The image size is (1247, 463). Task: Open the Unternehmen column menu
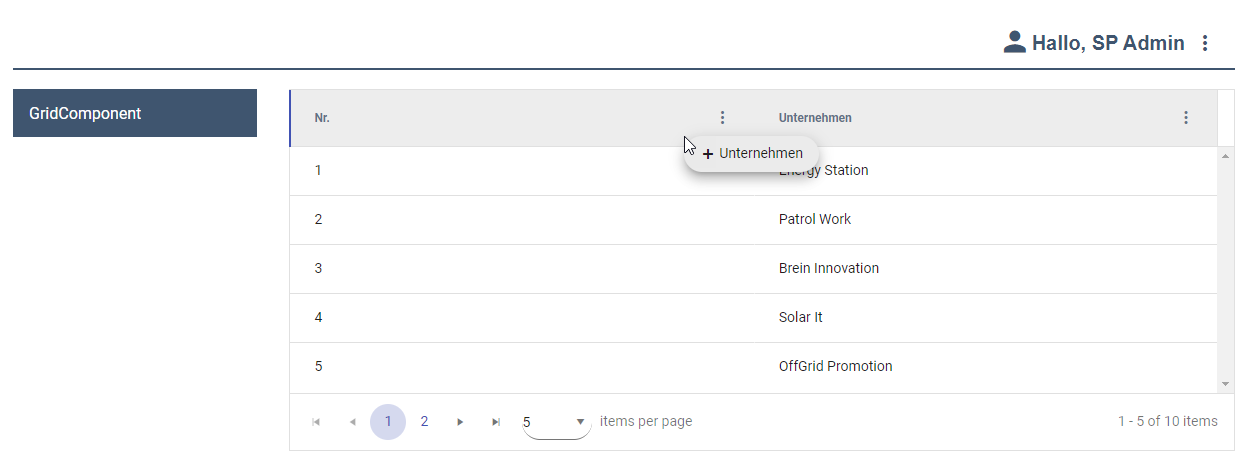pyautogui.click(x=1186, y=118)
